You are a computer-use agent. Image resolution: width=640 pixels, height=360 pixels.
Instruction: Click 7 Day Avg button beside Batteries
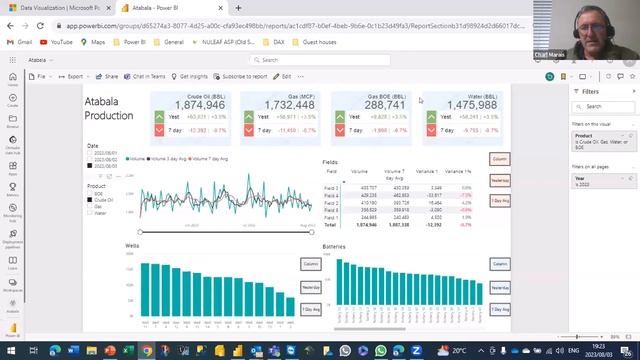point(500,309)
